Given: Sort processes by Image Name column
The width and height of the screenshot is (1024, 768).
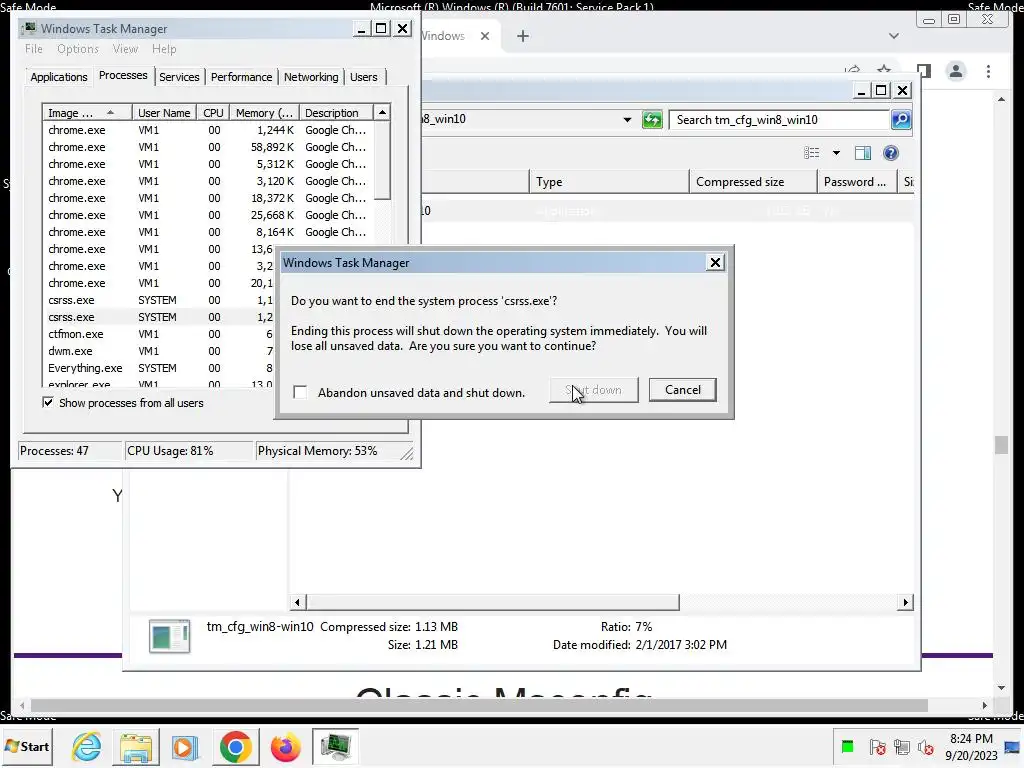Looking at the screenshot, I should tap(88, 113).
